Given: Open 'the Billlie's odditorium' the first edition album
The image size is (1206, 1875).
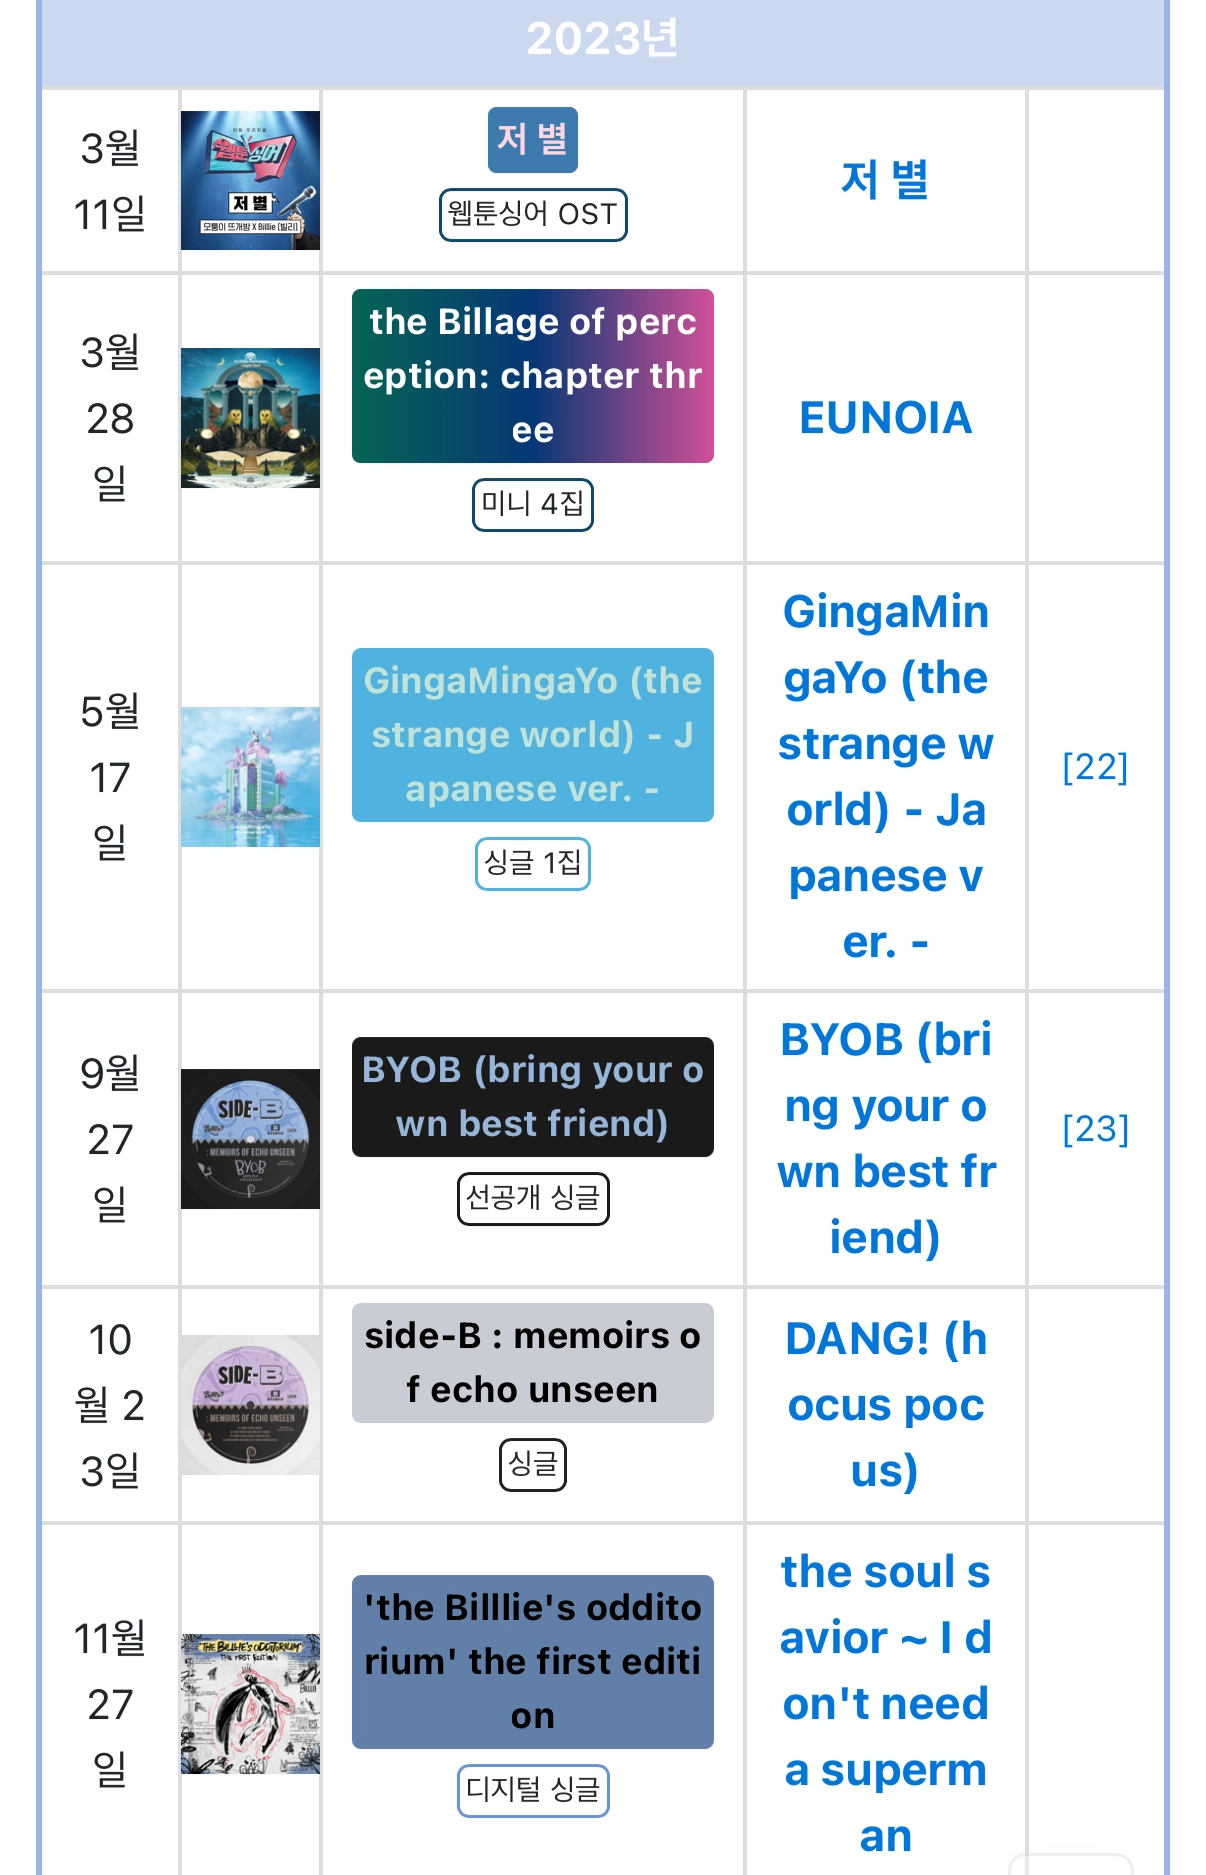Looking at the screenshot, I should click(533, 1662).
